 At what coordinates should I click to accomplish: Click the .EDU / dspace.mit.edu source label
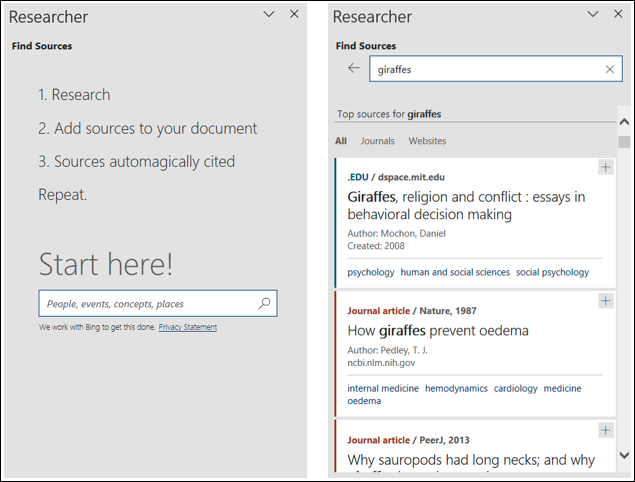click(396, 177)
